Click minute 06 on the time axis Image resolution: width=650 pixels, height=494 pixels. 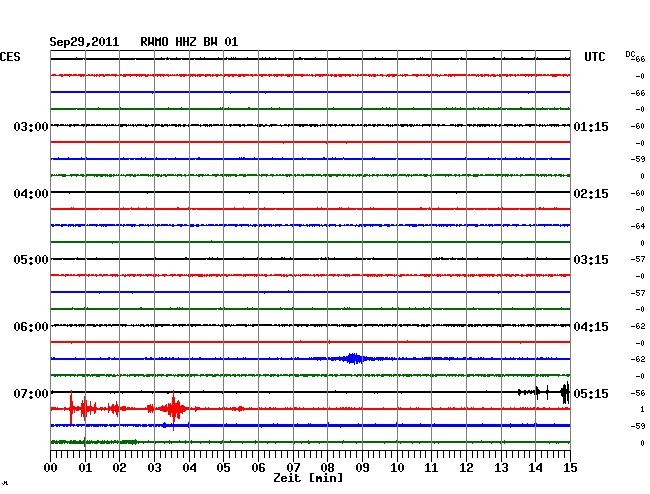coord(258,467)
